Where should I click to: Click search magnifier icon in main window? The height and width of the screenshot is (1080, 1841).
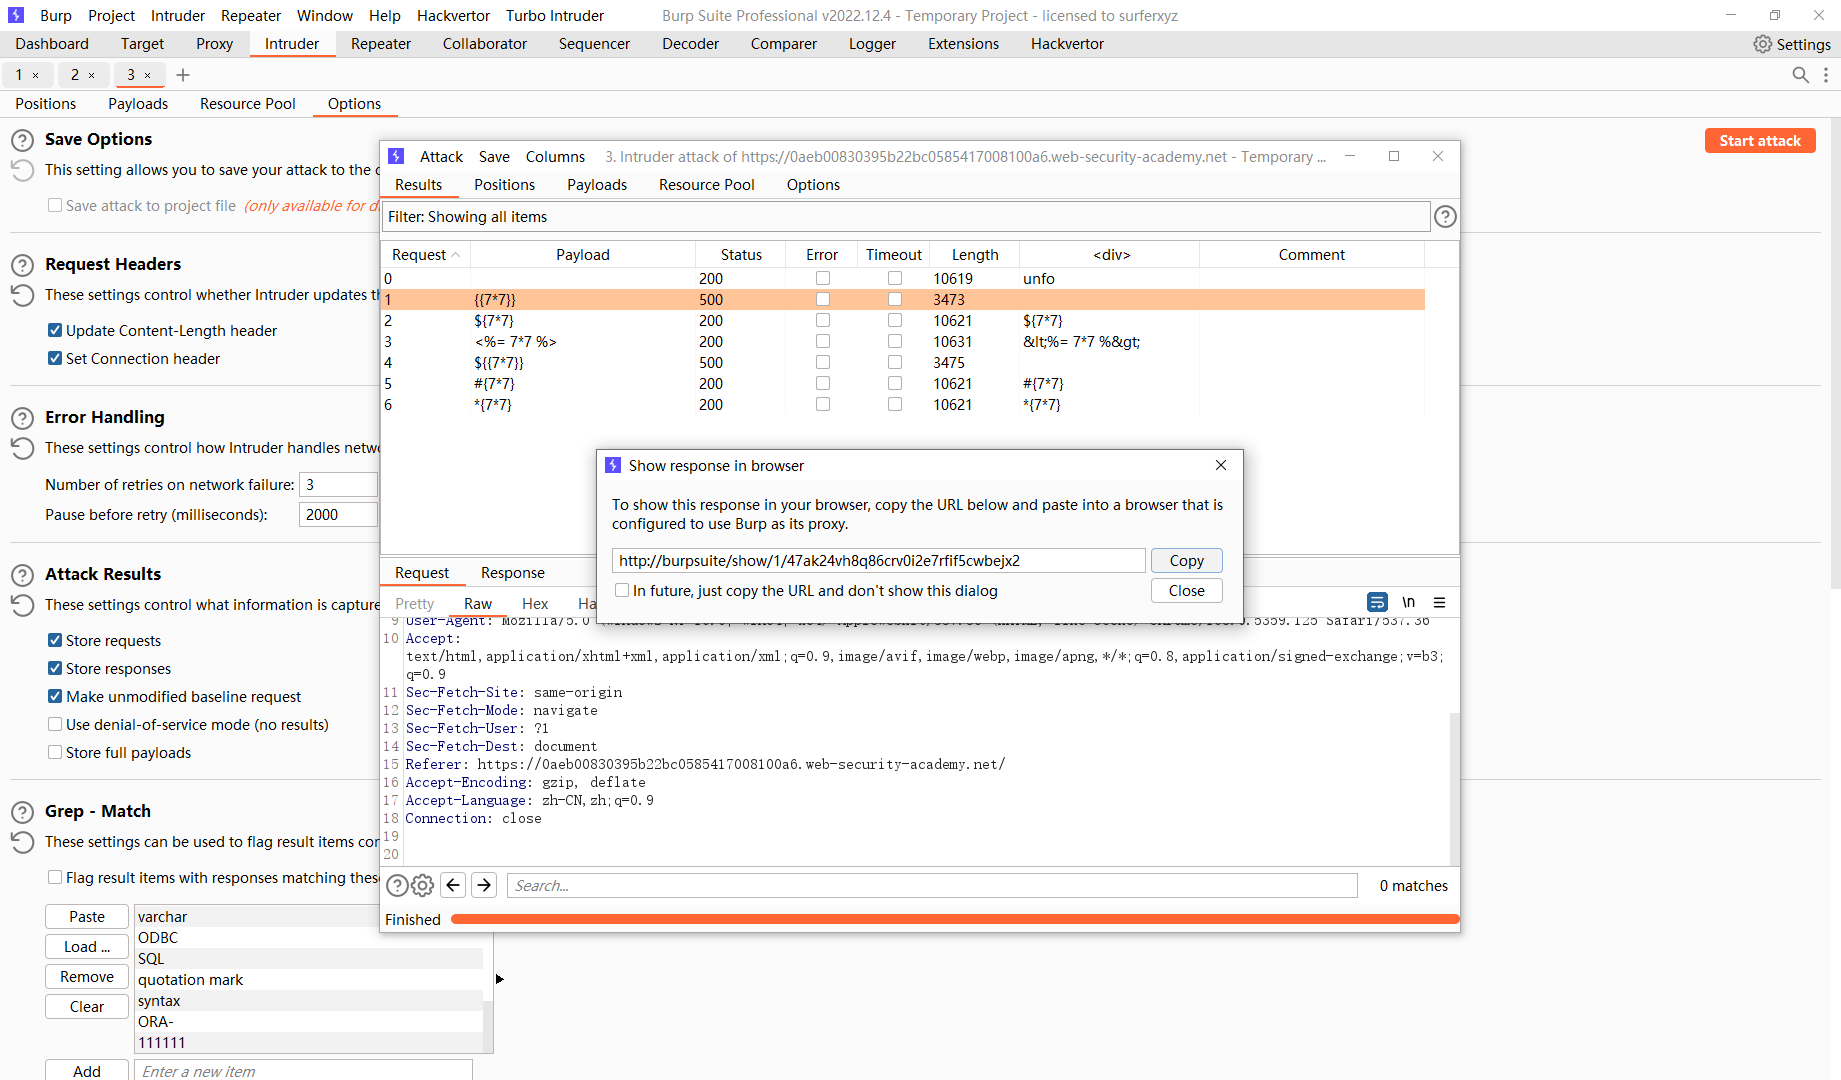[1800, 75]
